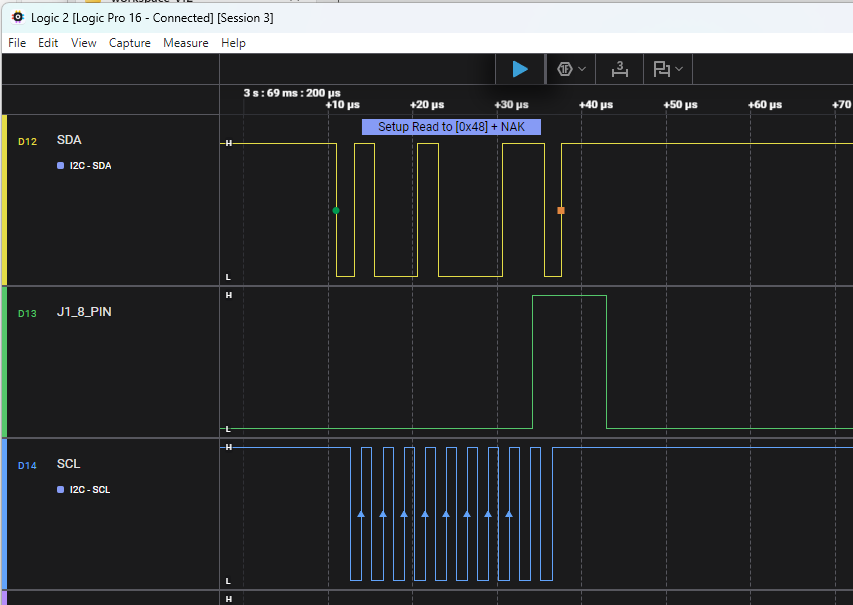
Task: Open the Edit menu
Action: tap(48, 43)
